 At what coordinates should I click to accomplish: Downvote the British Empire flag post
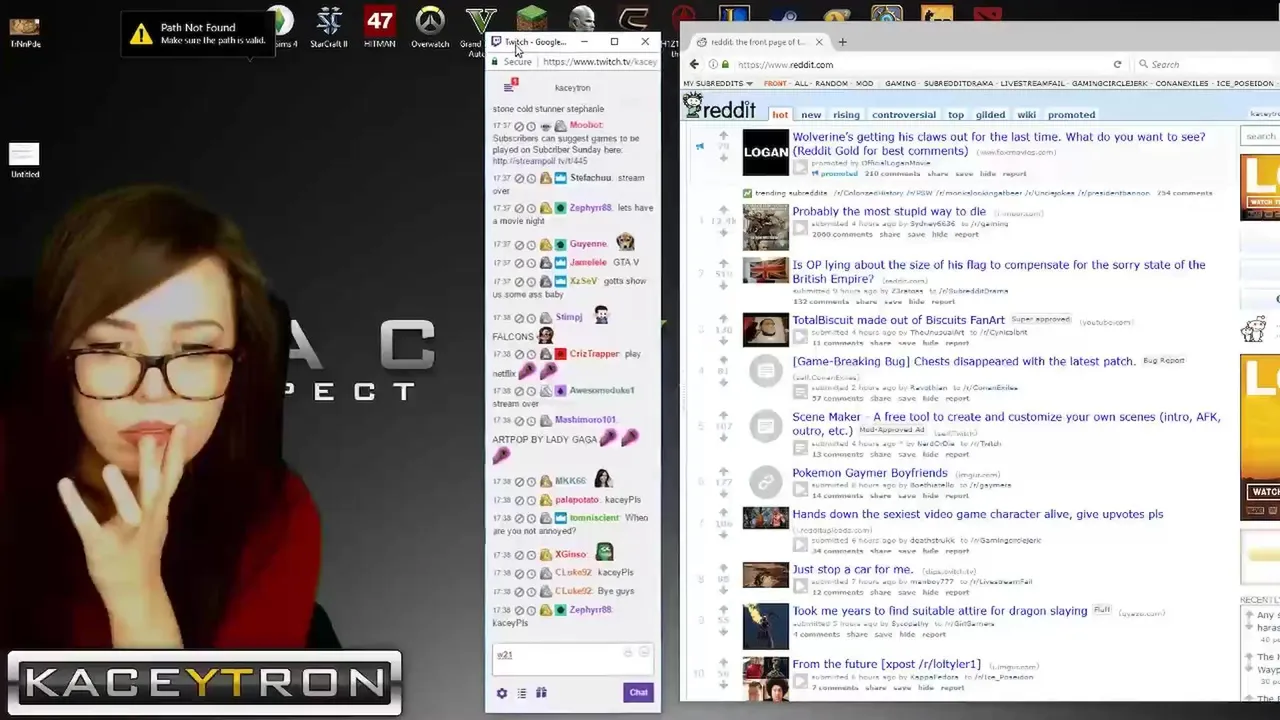tap(723, 286)
